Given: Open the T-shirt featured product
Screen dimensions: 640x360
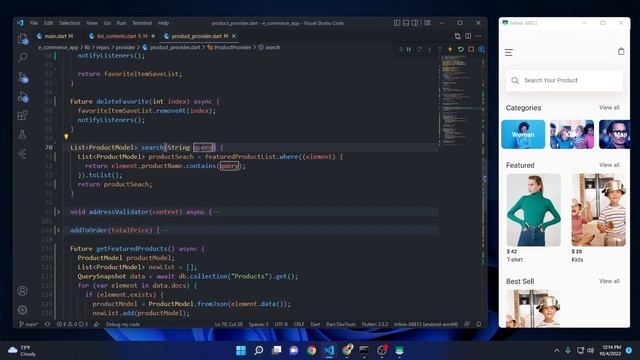Looking at the screenshot, I should tap(533, 218).
